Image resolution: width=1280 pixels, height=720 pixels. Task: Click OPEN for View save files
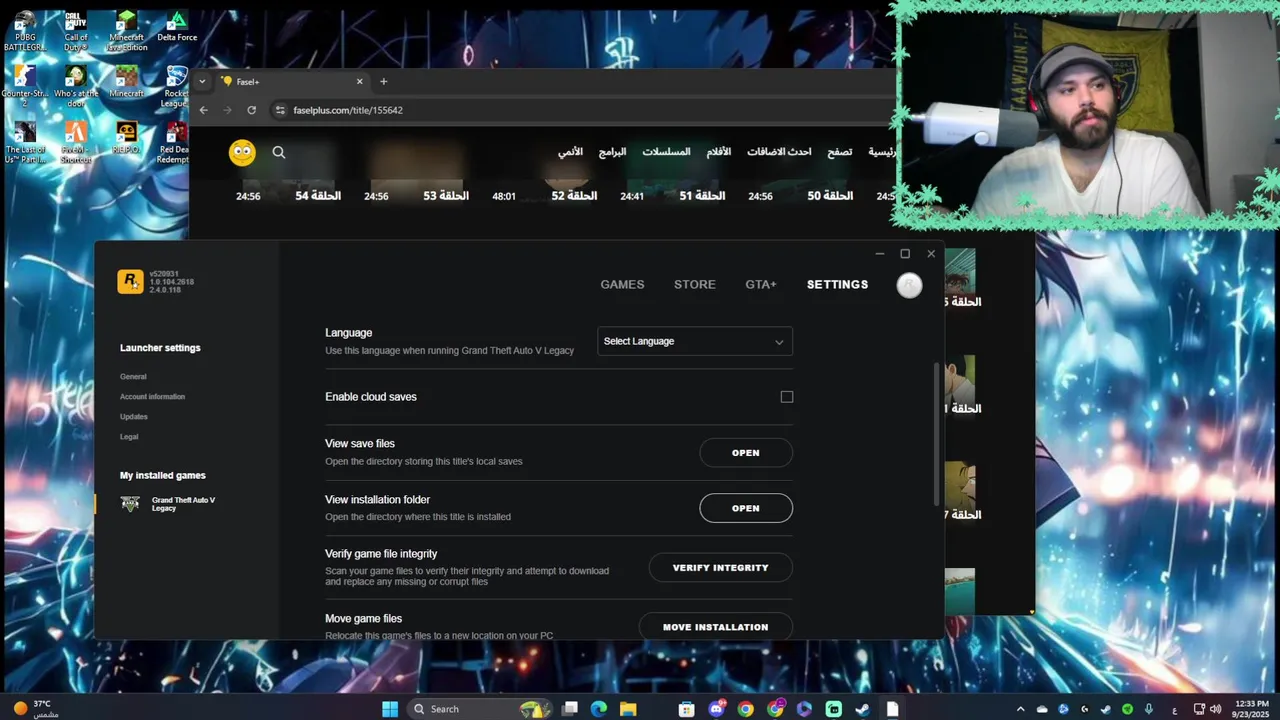tap(746, 453)
